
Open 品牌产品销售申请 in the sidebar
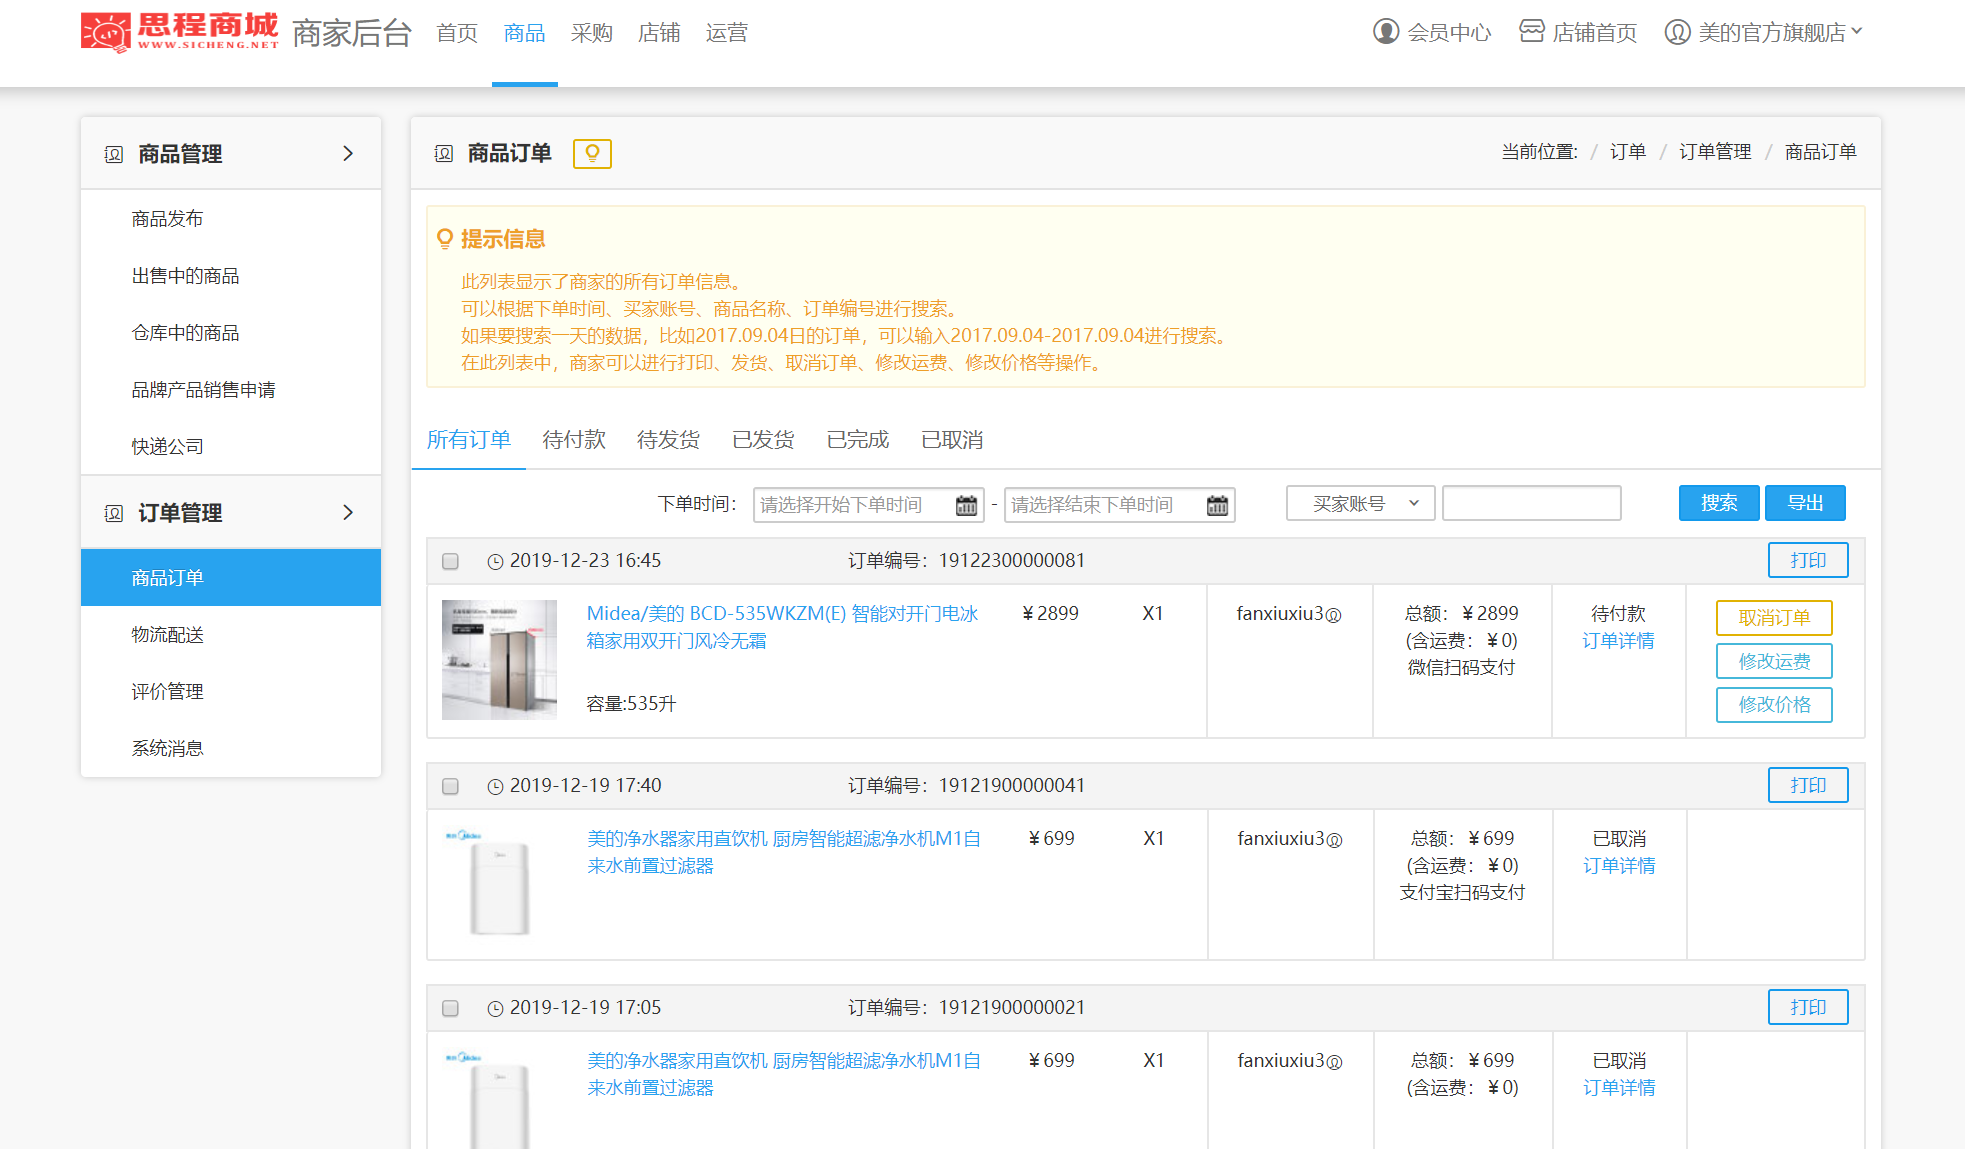[204, 390]
